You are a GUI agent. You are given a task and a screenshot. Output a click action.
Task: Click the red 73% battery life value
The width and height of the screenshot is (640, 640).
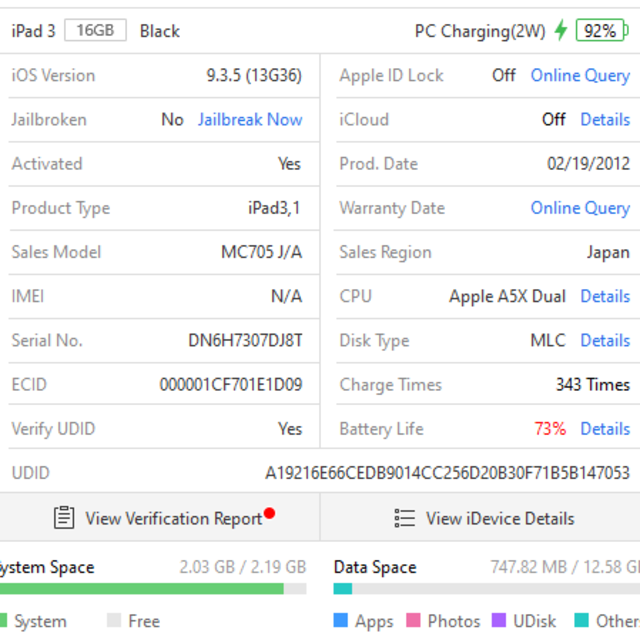coord(550,429)
